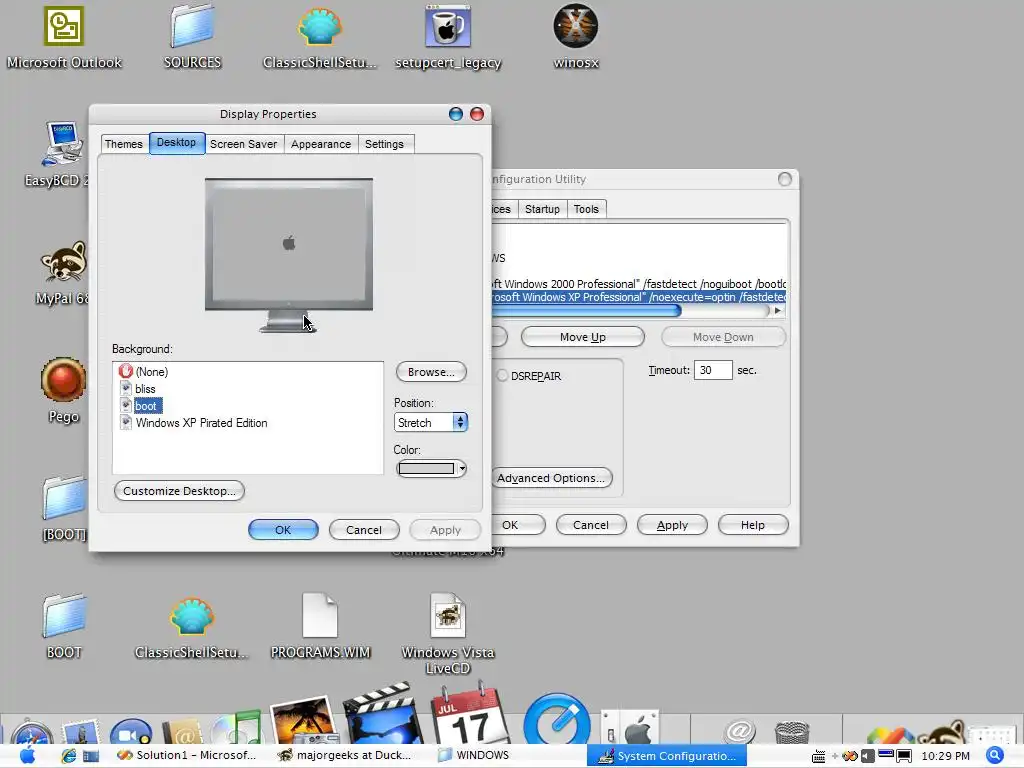Screen dimensions: 1024x768
Task: Click the 10:29 PM clock
Action: [945, 756]
